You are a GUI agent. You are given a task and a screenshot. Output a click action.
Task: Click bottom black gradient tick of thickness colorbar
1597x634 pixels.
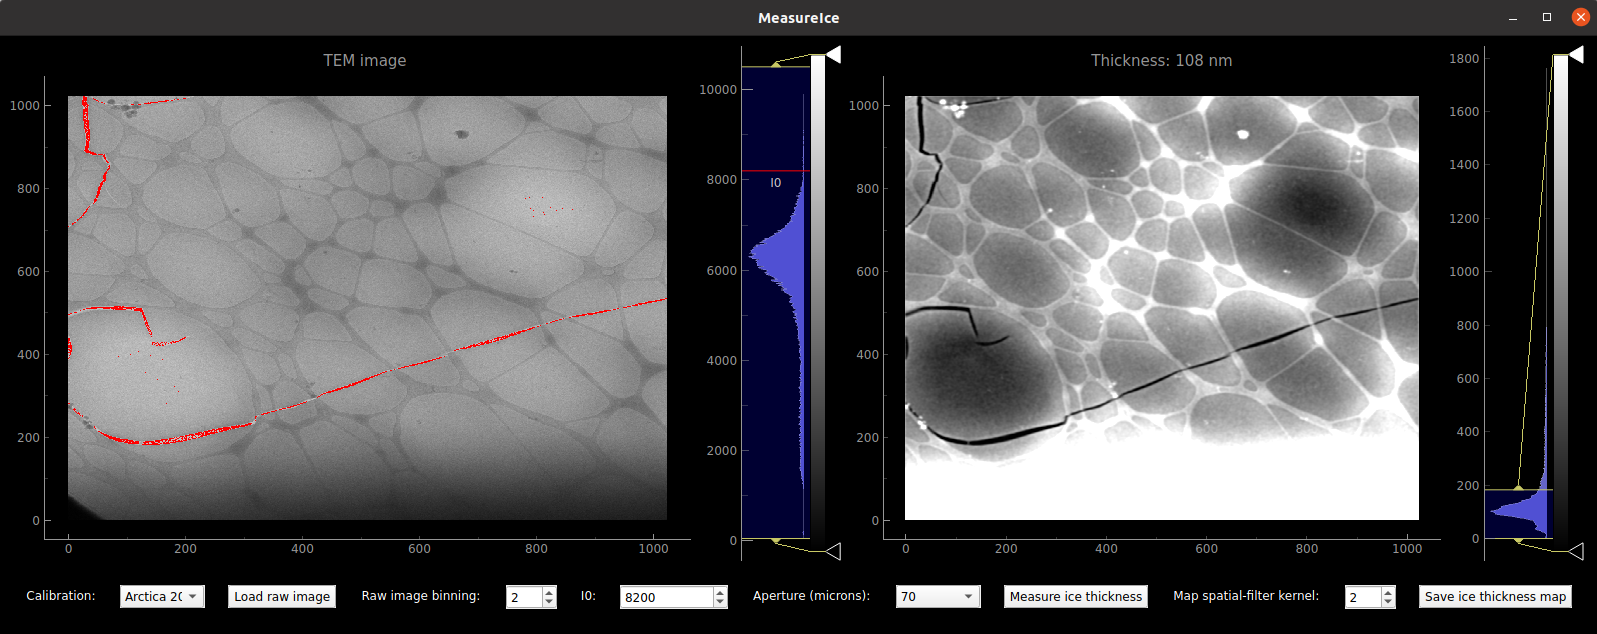click(1576, 551)
